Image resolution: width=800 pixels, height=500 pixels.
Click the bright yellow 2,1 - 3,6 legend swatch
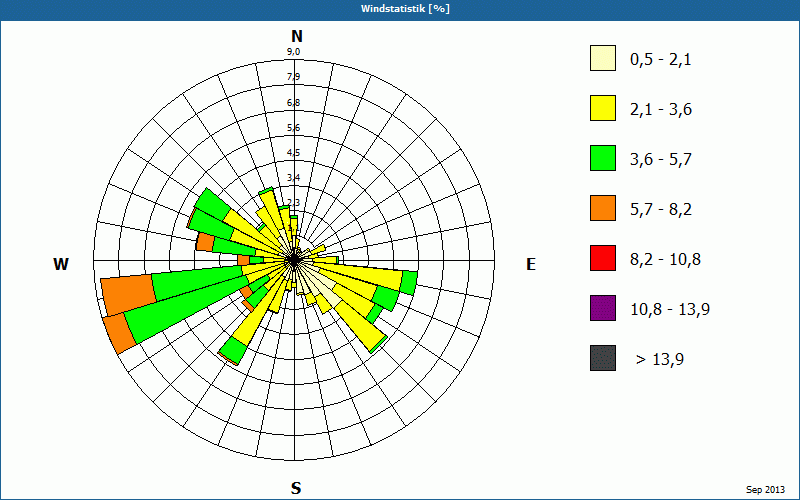pos(603,108)
